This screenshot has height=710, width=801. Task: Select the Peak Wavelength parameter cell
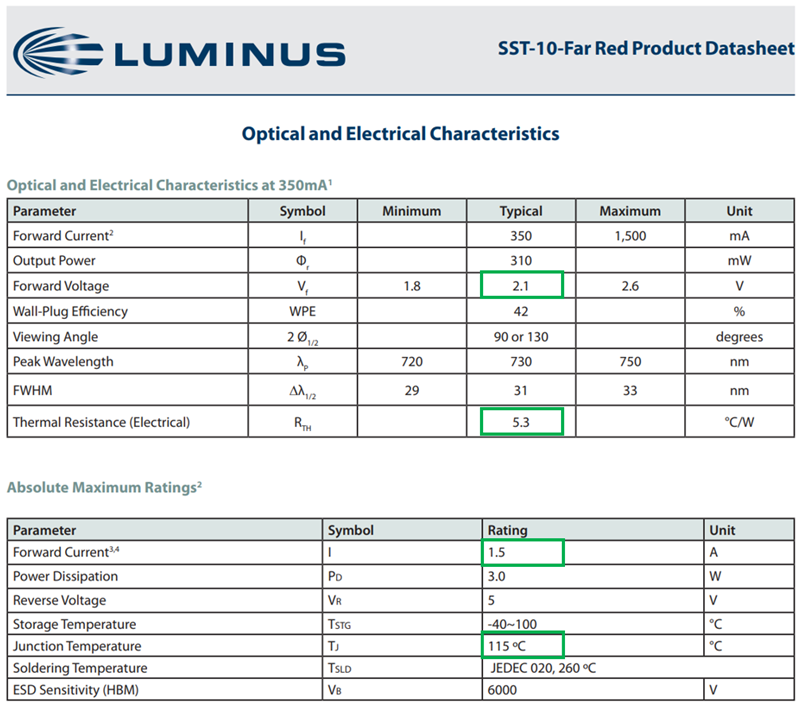[63, 361]
